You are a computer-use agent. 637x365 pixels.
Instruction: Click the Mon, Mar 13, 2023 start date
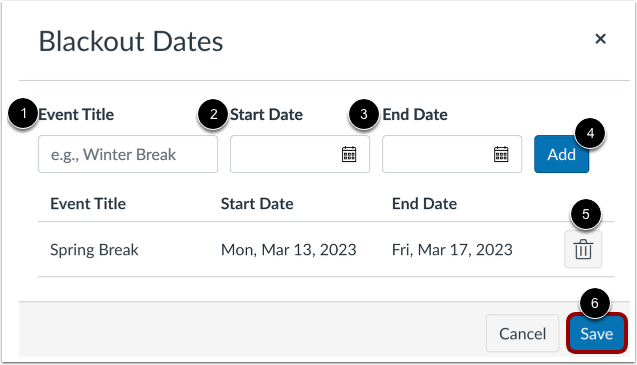tap(288, 250)
